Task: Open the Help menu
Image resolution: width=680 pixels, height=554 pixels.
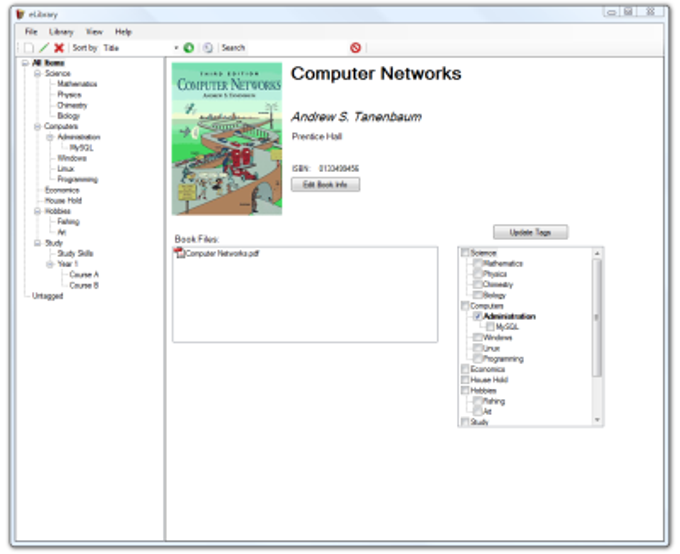Action: coord(123,32)
